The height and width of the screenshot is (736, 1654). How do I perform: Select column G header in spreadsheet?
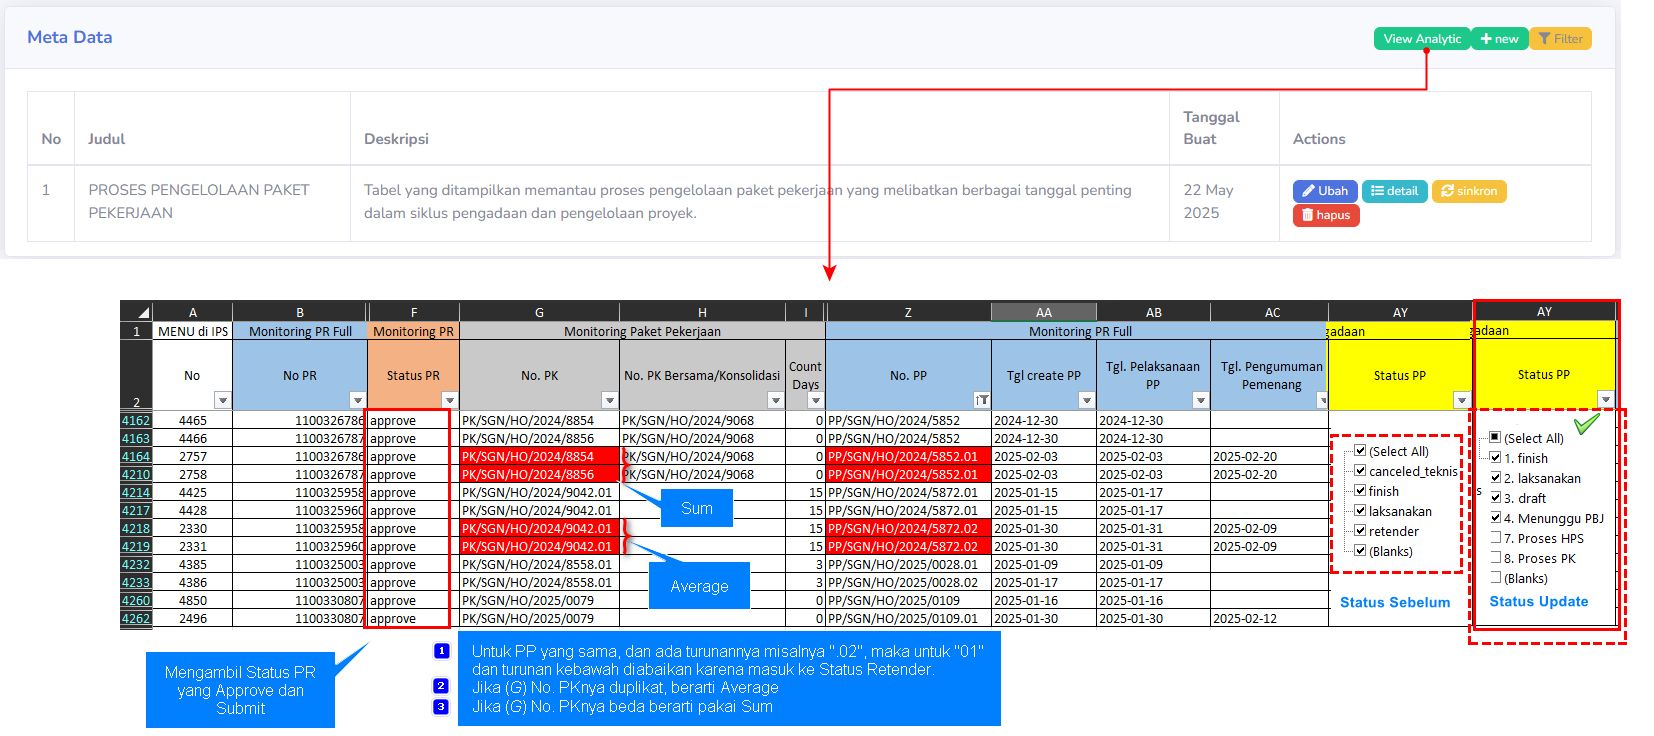539,312
